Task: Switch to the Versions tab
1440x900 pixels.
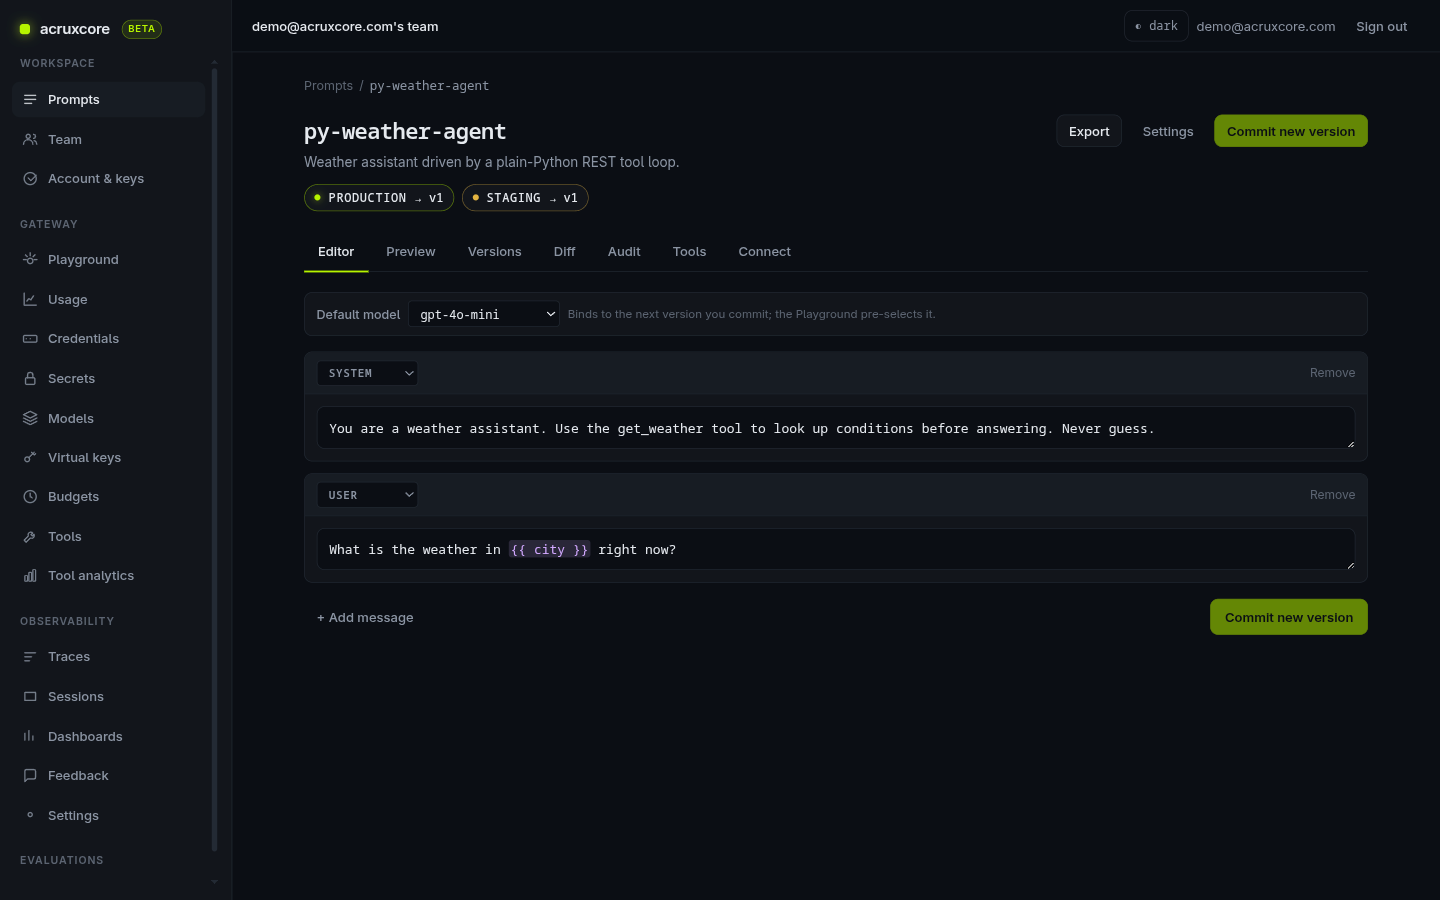Action: click(x=495, y=252)
